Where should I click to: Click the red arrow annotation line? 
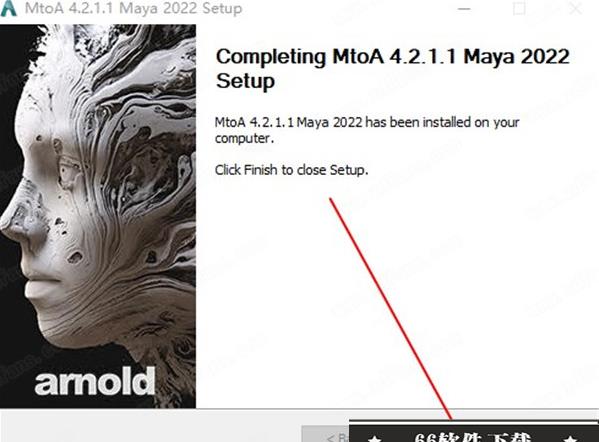[x=390, y=309]
